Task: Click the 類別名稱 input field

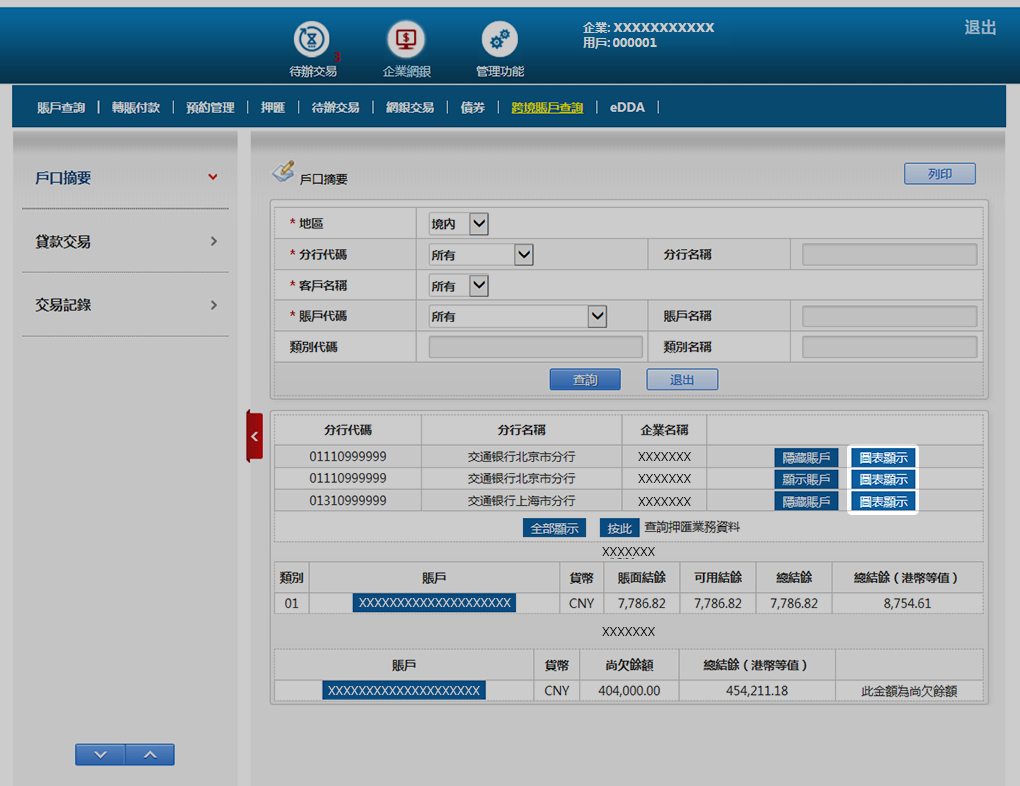Action: pyautogui.click(x=889, y=347)
